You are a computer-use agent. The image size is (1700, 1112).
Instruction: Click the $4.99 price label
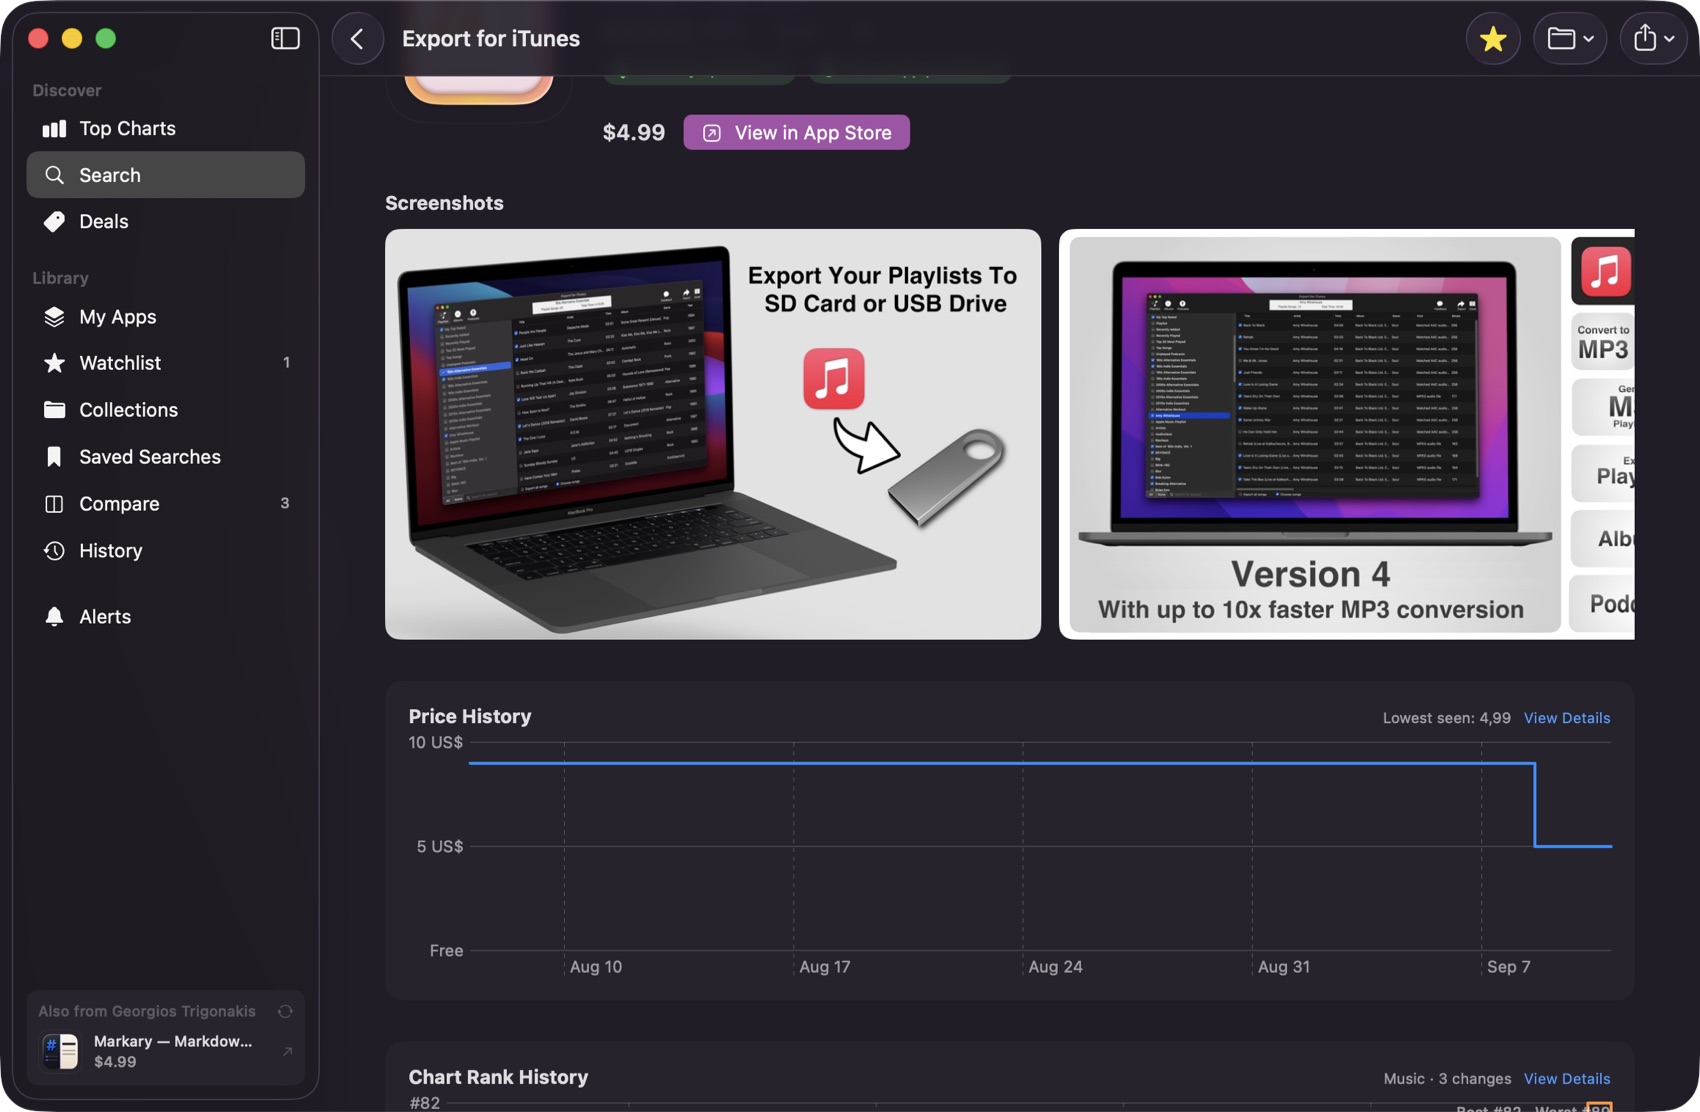tap(634, 133)
